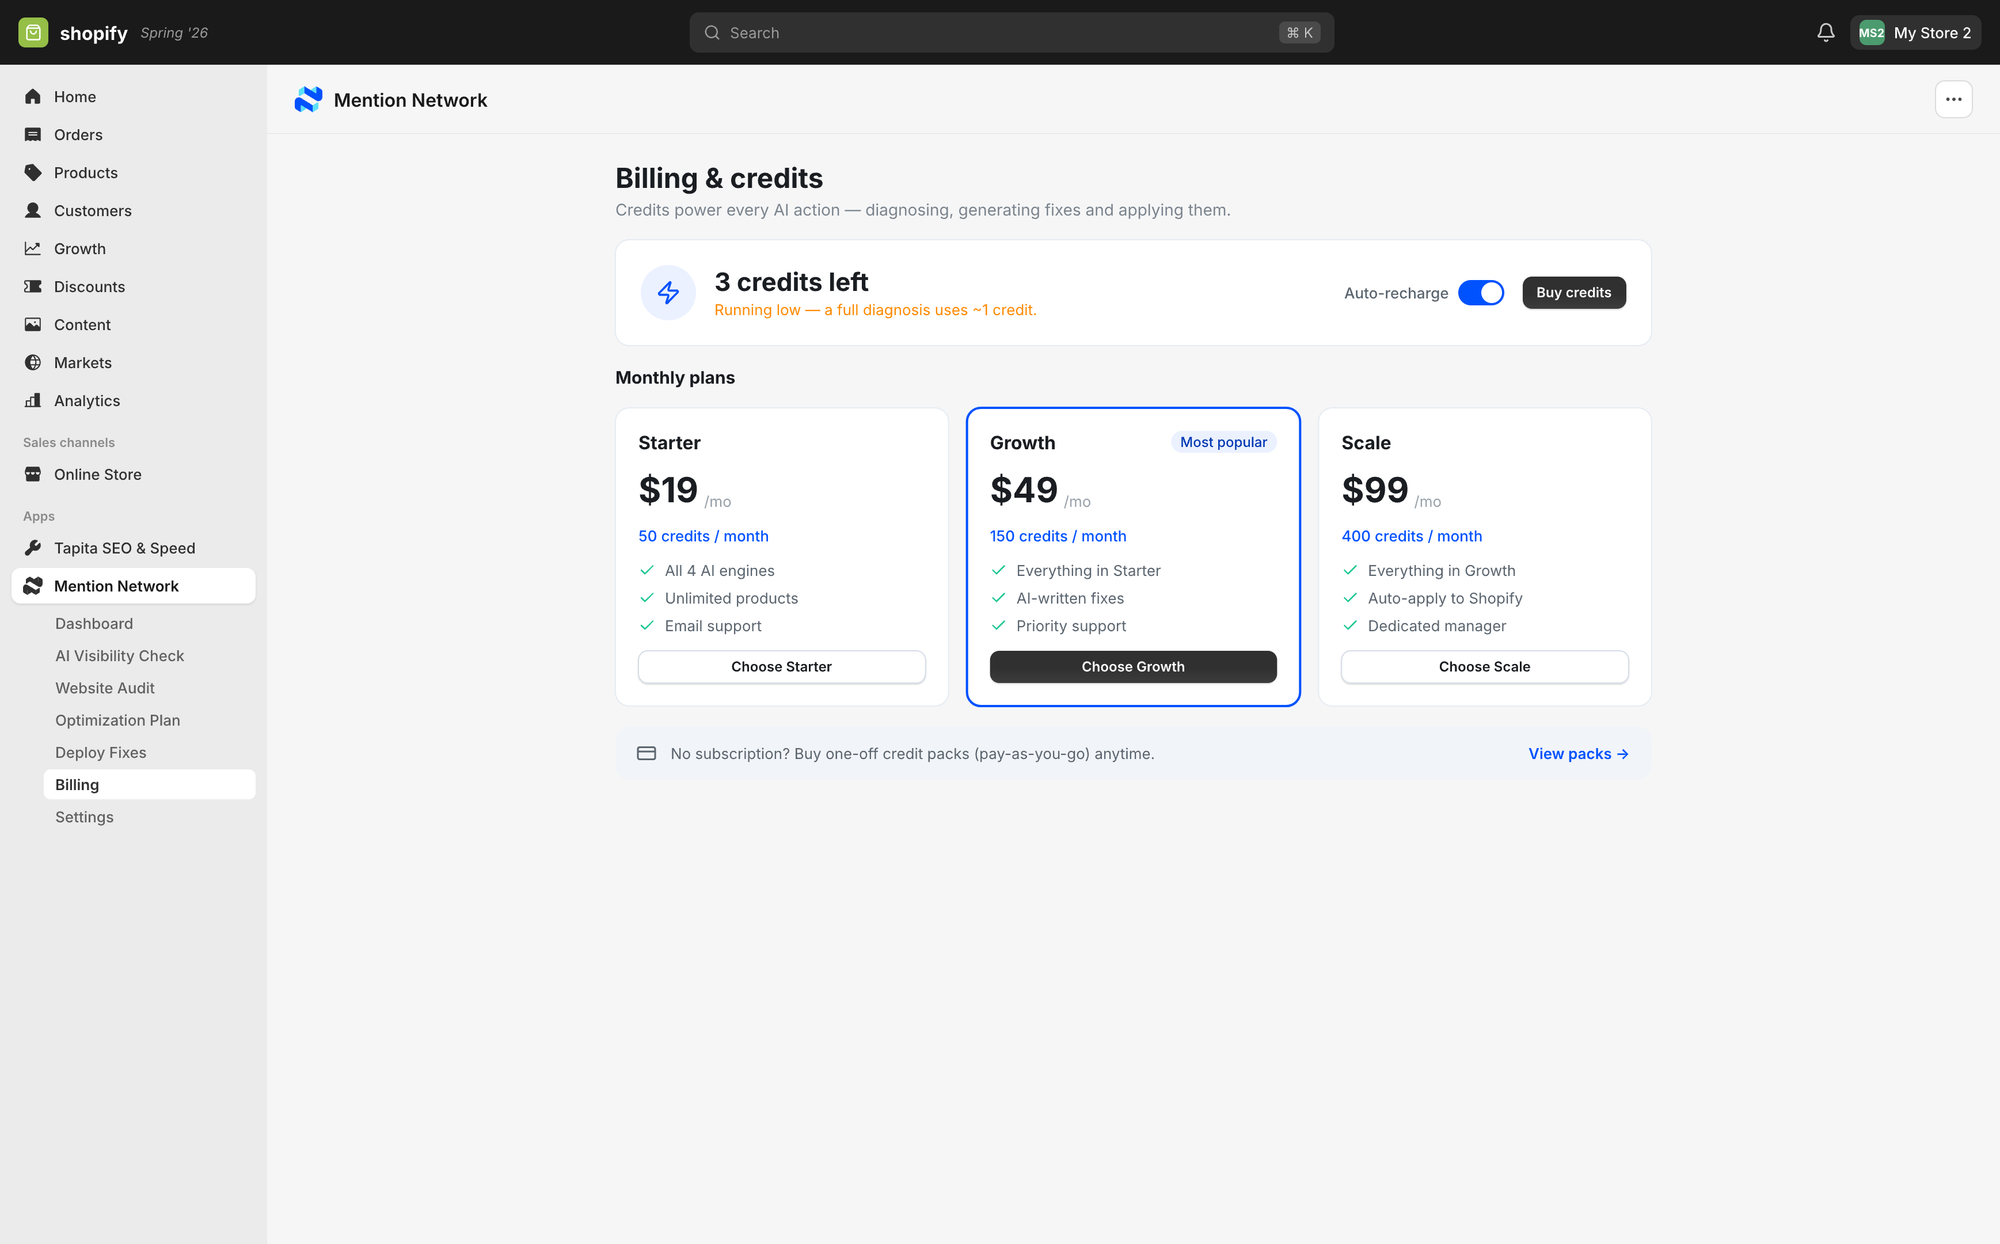The width and height of the screenshot is (2000, 1244).
Task: Click the credit card icon in packs banner
Action: pos(646,754)
